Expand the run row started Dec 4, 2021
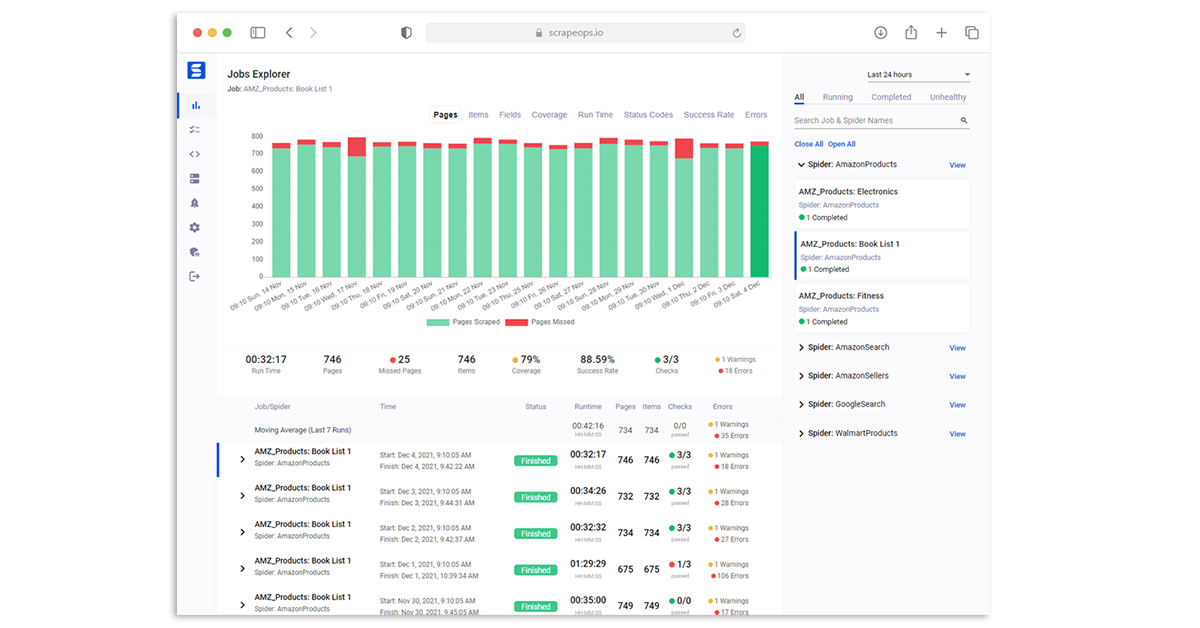 pos(242,460)
